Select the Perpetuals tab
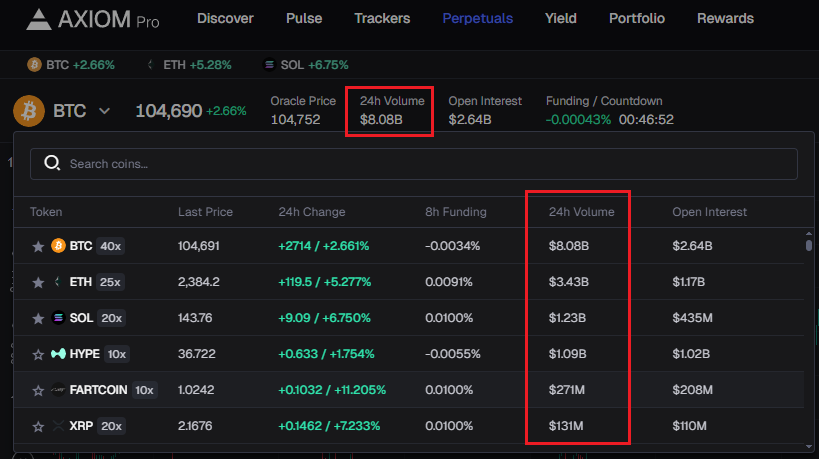Screen dimensions: 819x459 coord(477,18)
